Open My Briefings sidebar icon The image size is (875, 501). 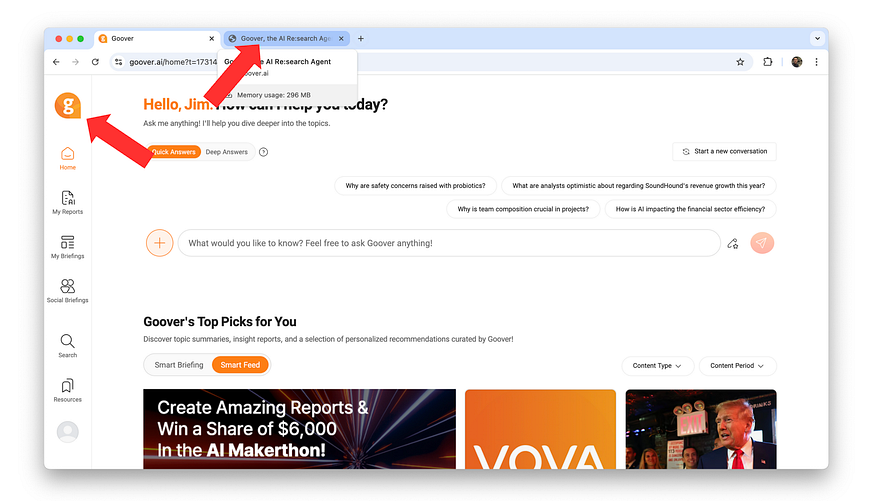pos(68,247)
